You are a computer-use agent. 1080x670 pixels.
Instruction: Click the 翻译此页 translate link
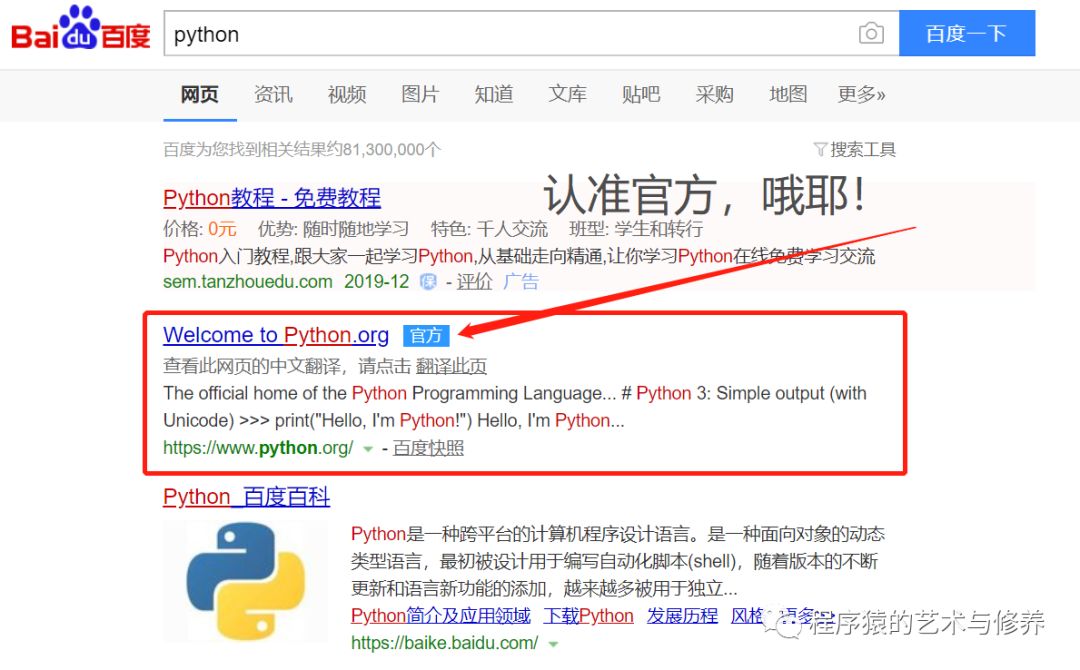pyautogui.click(x=451, y=366)
